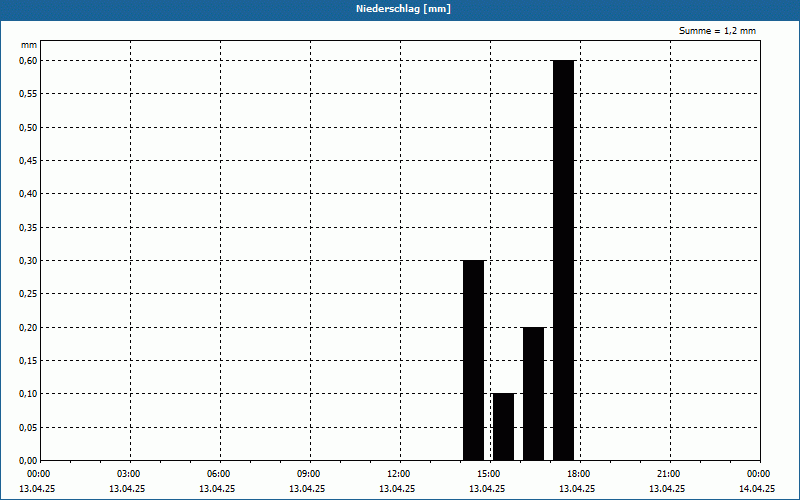This screenshot has width=800, height=500.
Task: Click the 18:00 time axis label
Action: pos(579,474)
